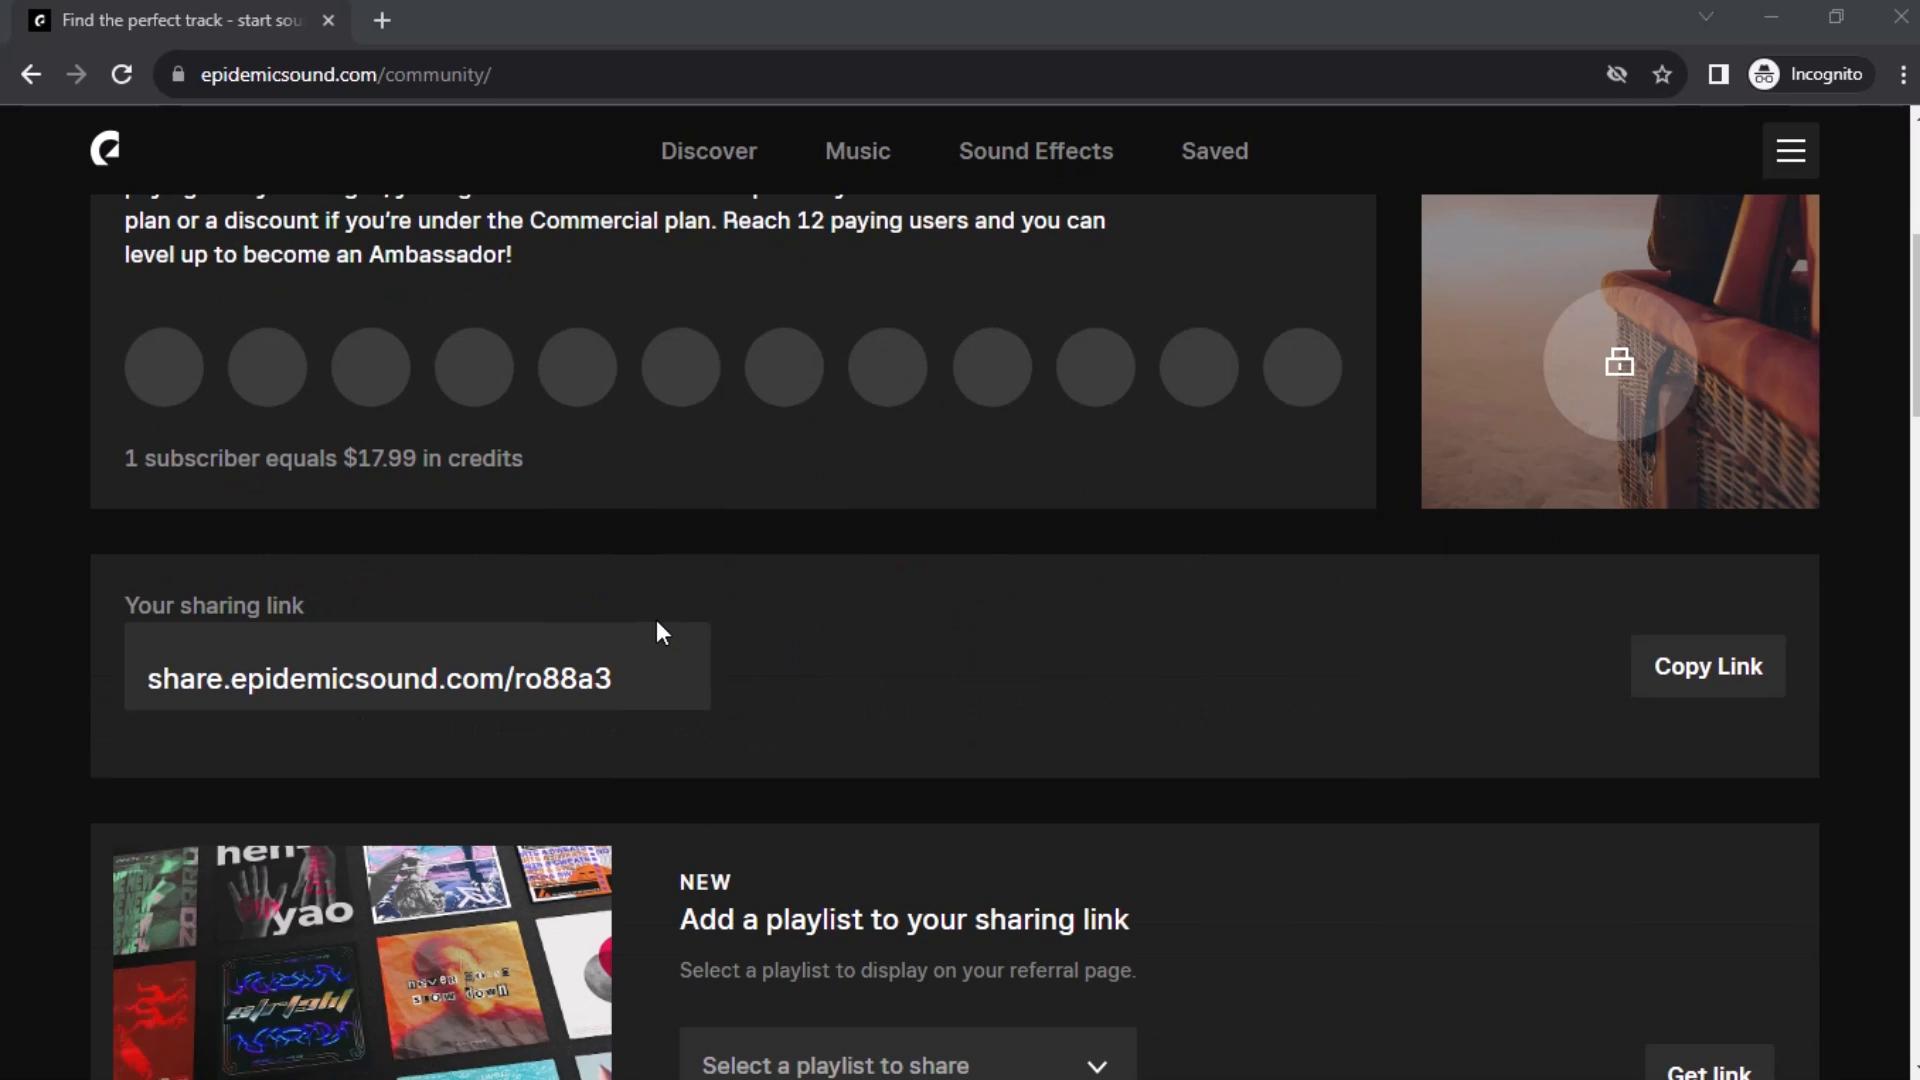
Task: Click the sharing link input field
Action: (417, 678)
